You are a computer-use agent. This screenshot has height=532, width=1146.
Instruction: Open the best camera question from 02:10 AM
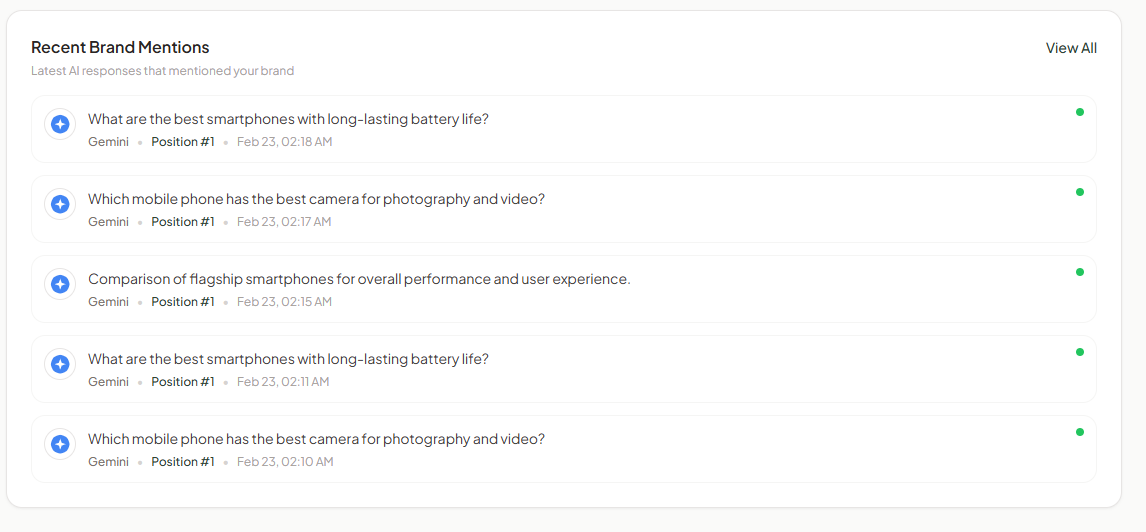tap(316, 439)
